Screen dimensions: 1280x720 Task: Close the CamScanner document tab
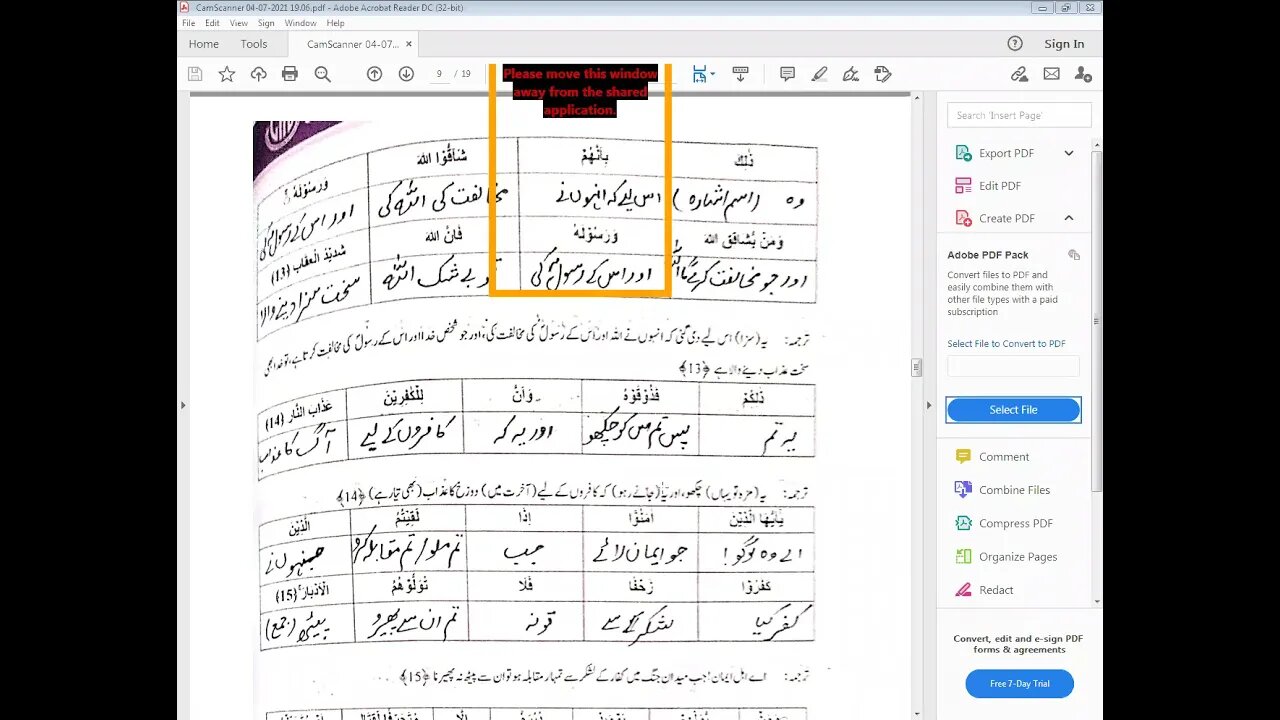[409, 44]
